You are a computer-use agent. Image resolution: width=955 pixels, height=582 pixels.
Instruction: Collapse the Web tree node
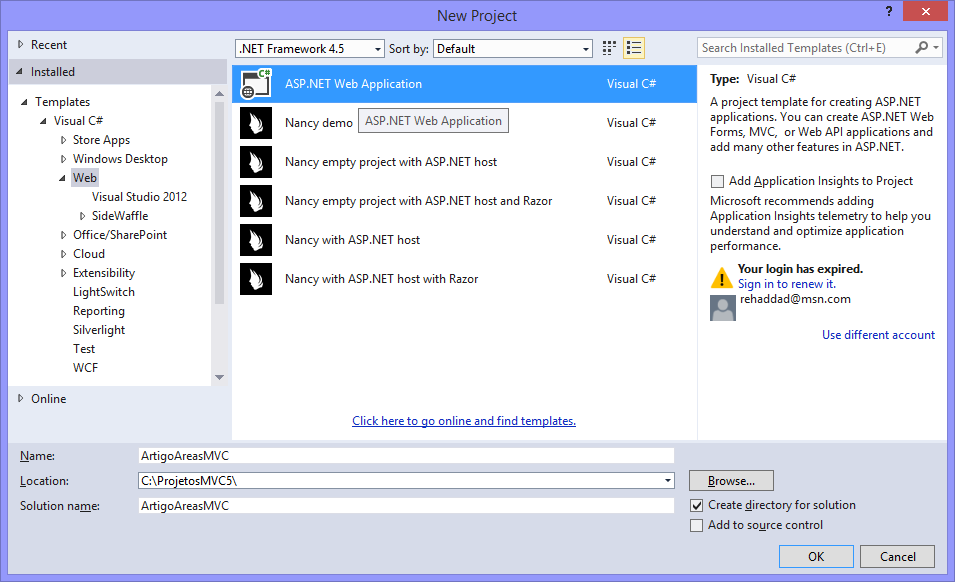coord(62,178)
